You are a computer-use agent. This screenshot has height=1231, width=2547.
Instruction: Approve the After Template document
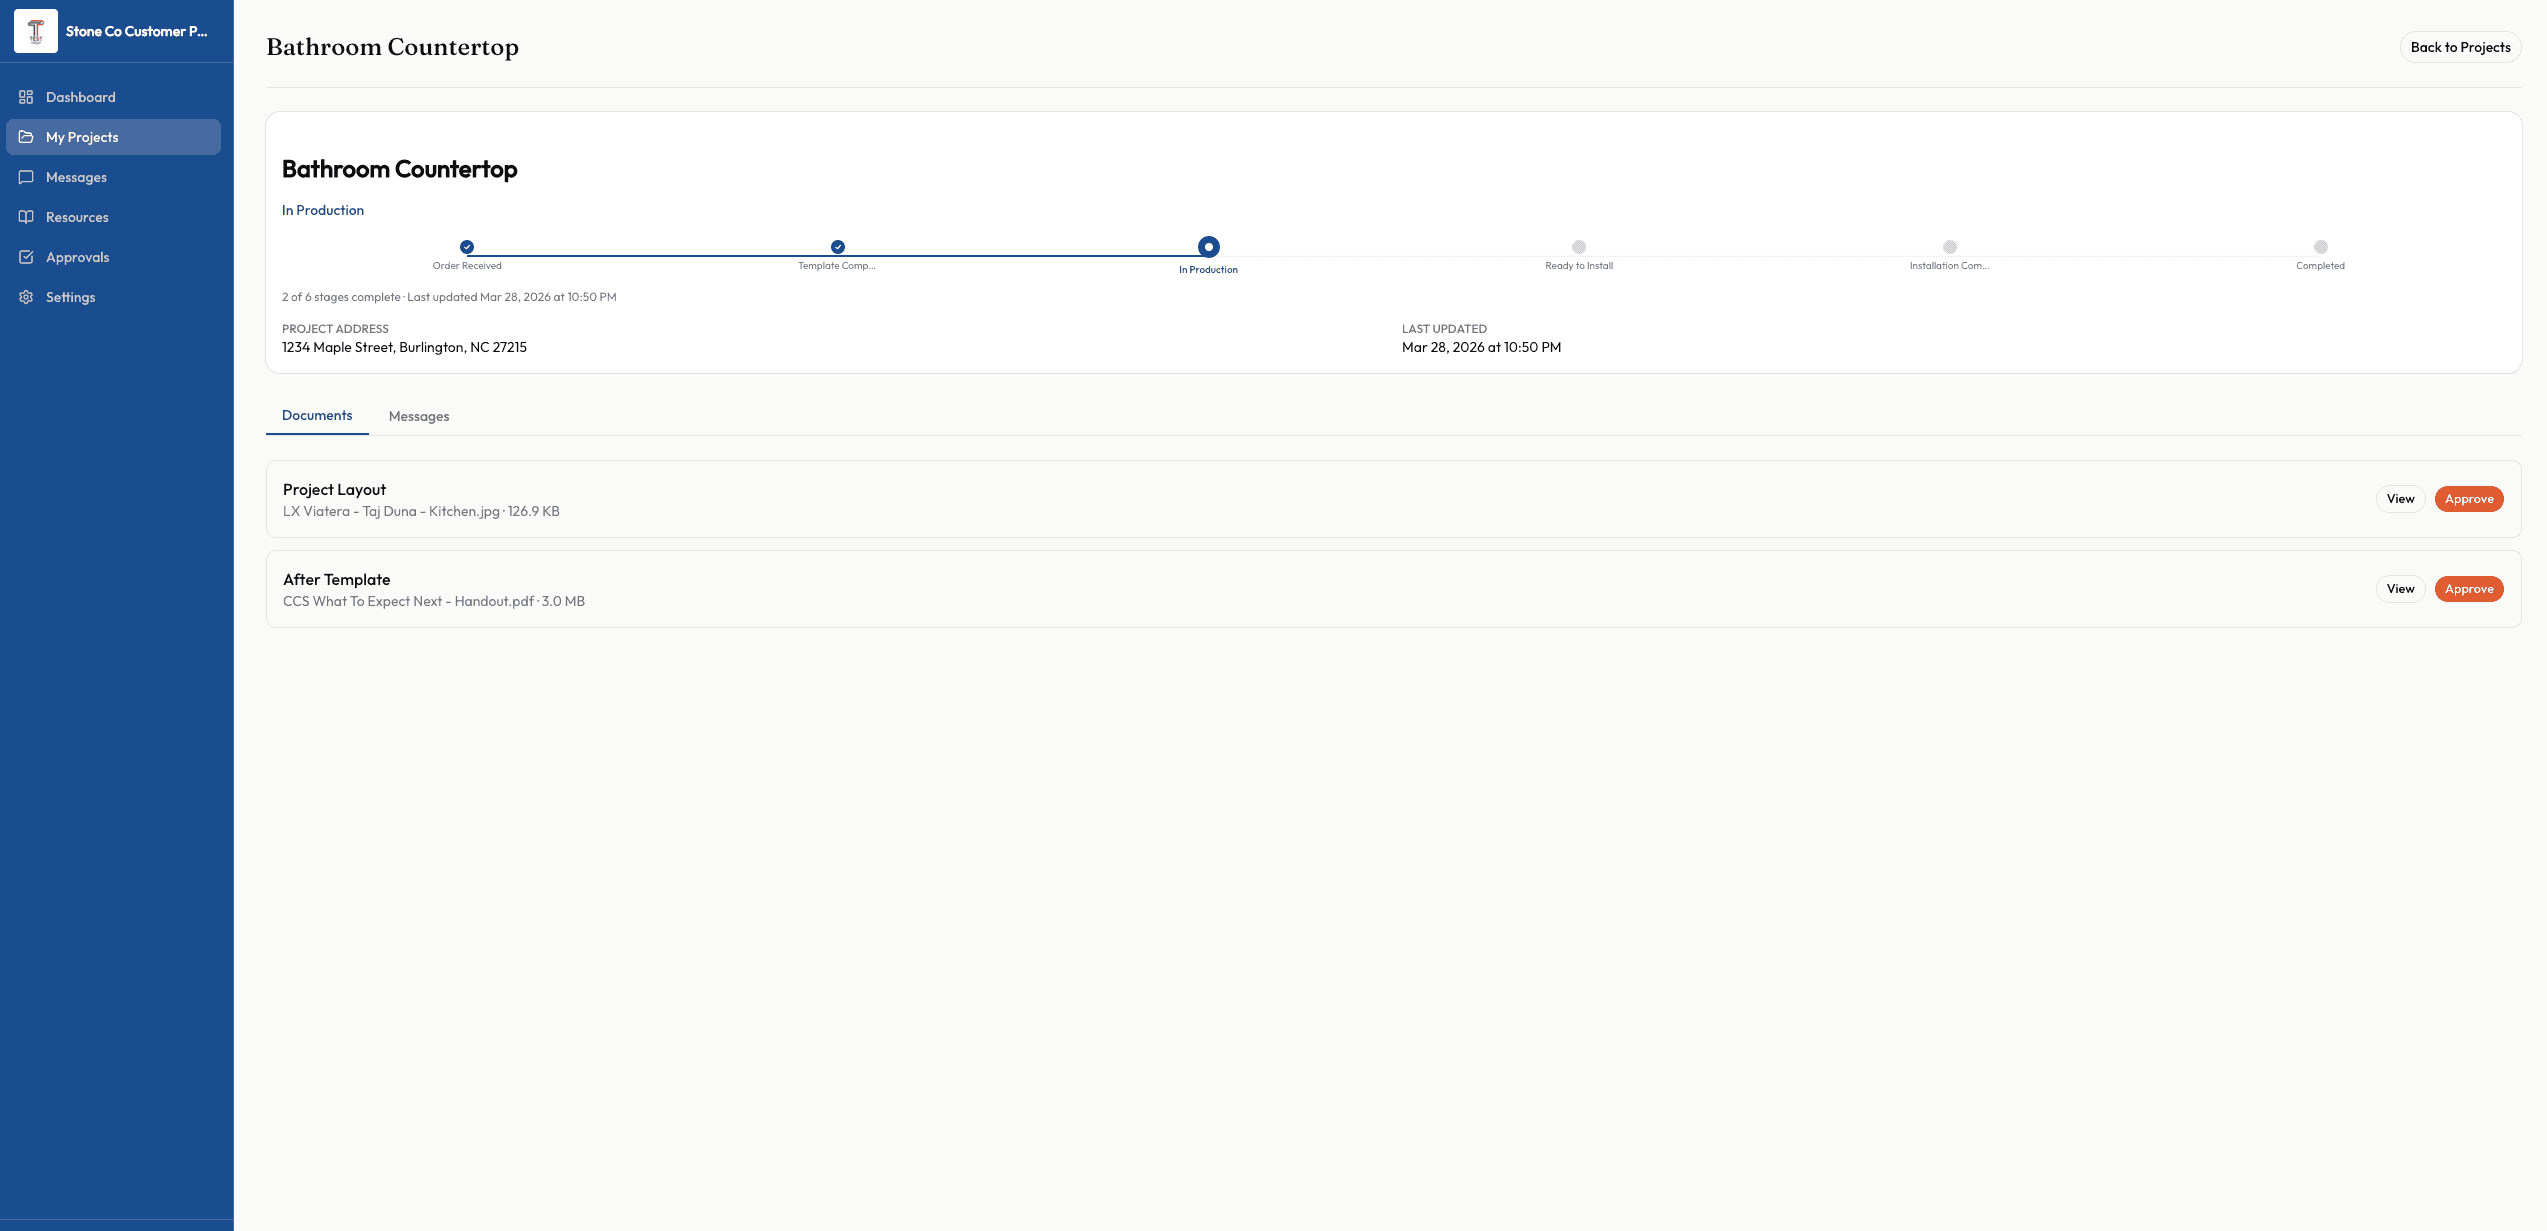coord(2468,588)
